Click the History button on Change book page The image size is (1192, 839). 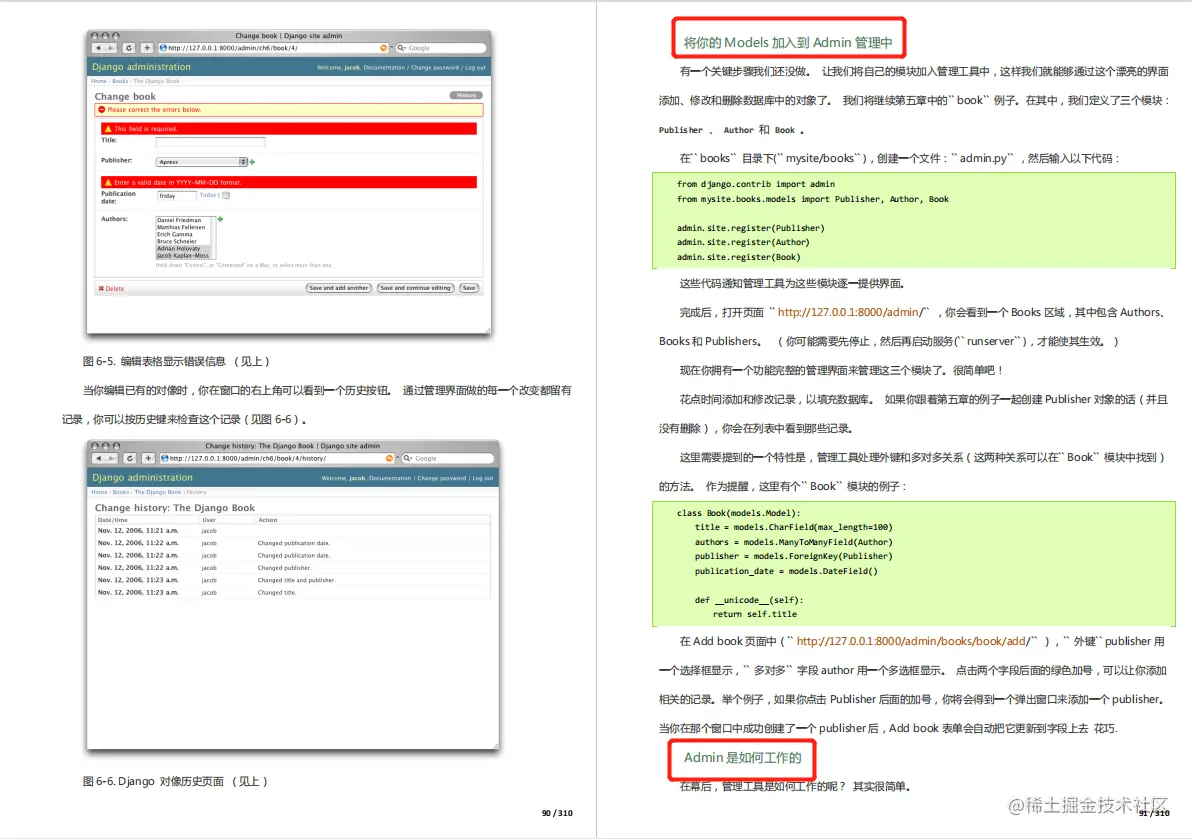466,95
